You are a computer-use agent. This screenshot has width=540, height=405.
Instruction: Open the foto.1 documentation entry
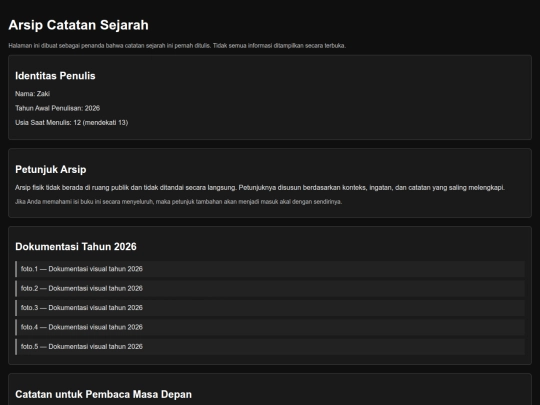pyautogui.click(x=270, y=269)
